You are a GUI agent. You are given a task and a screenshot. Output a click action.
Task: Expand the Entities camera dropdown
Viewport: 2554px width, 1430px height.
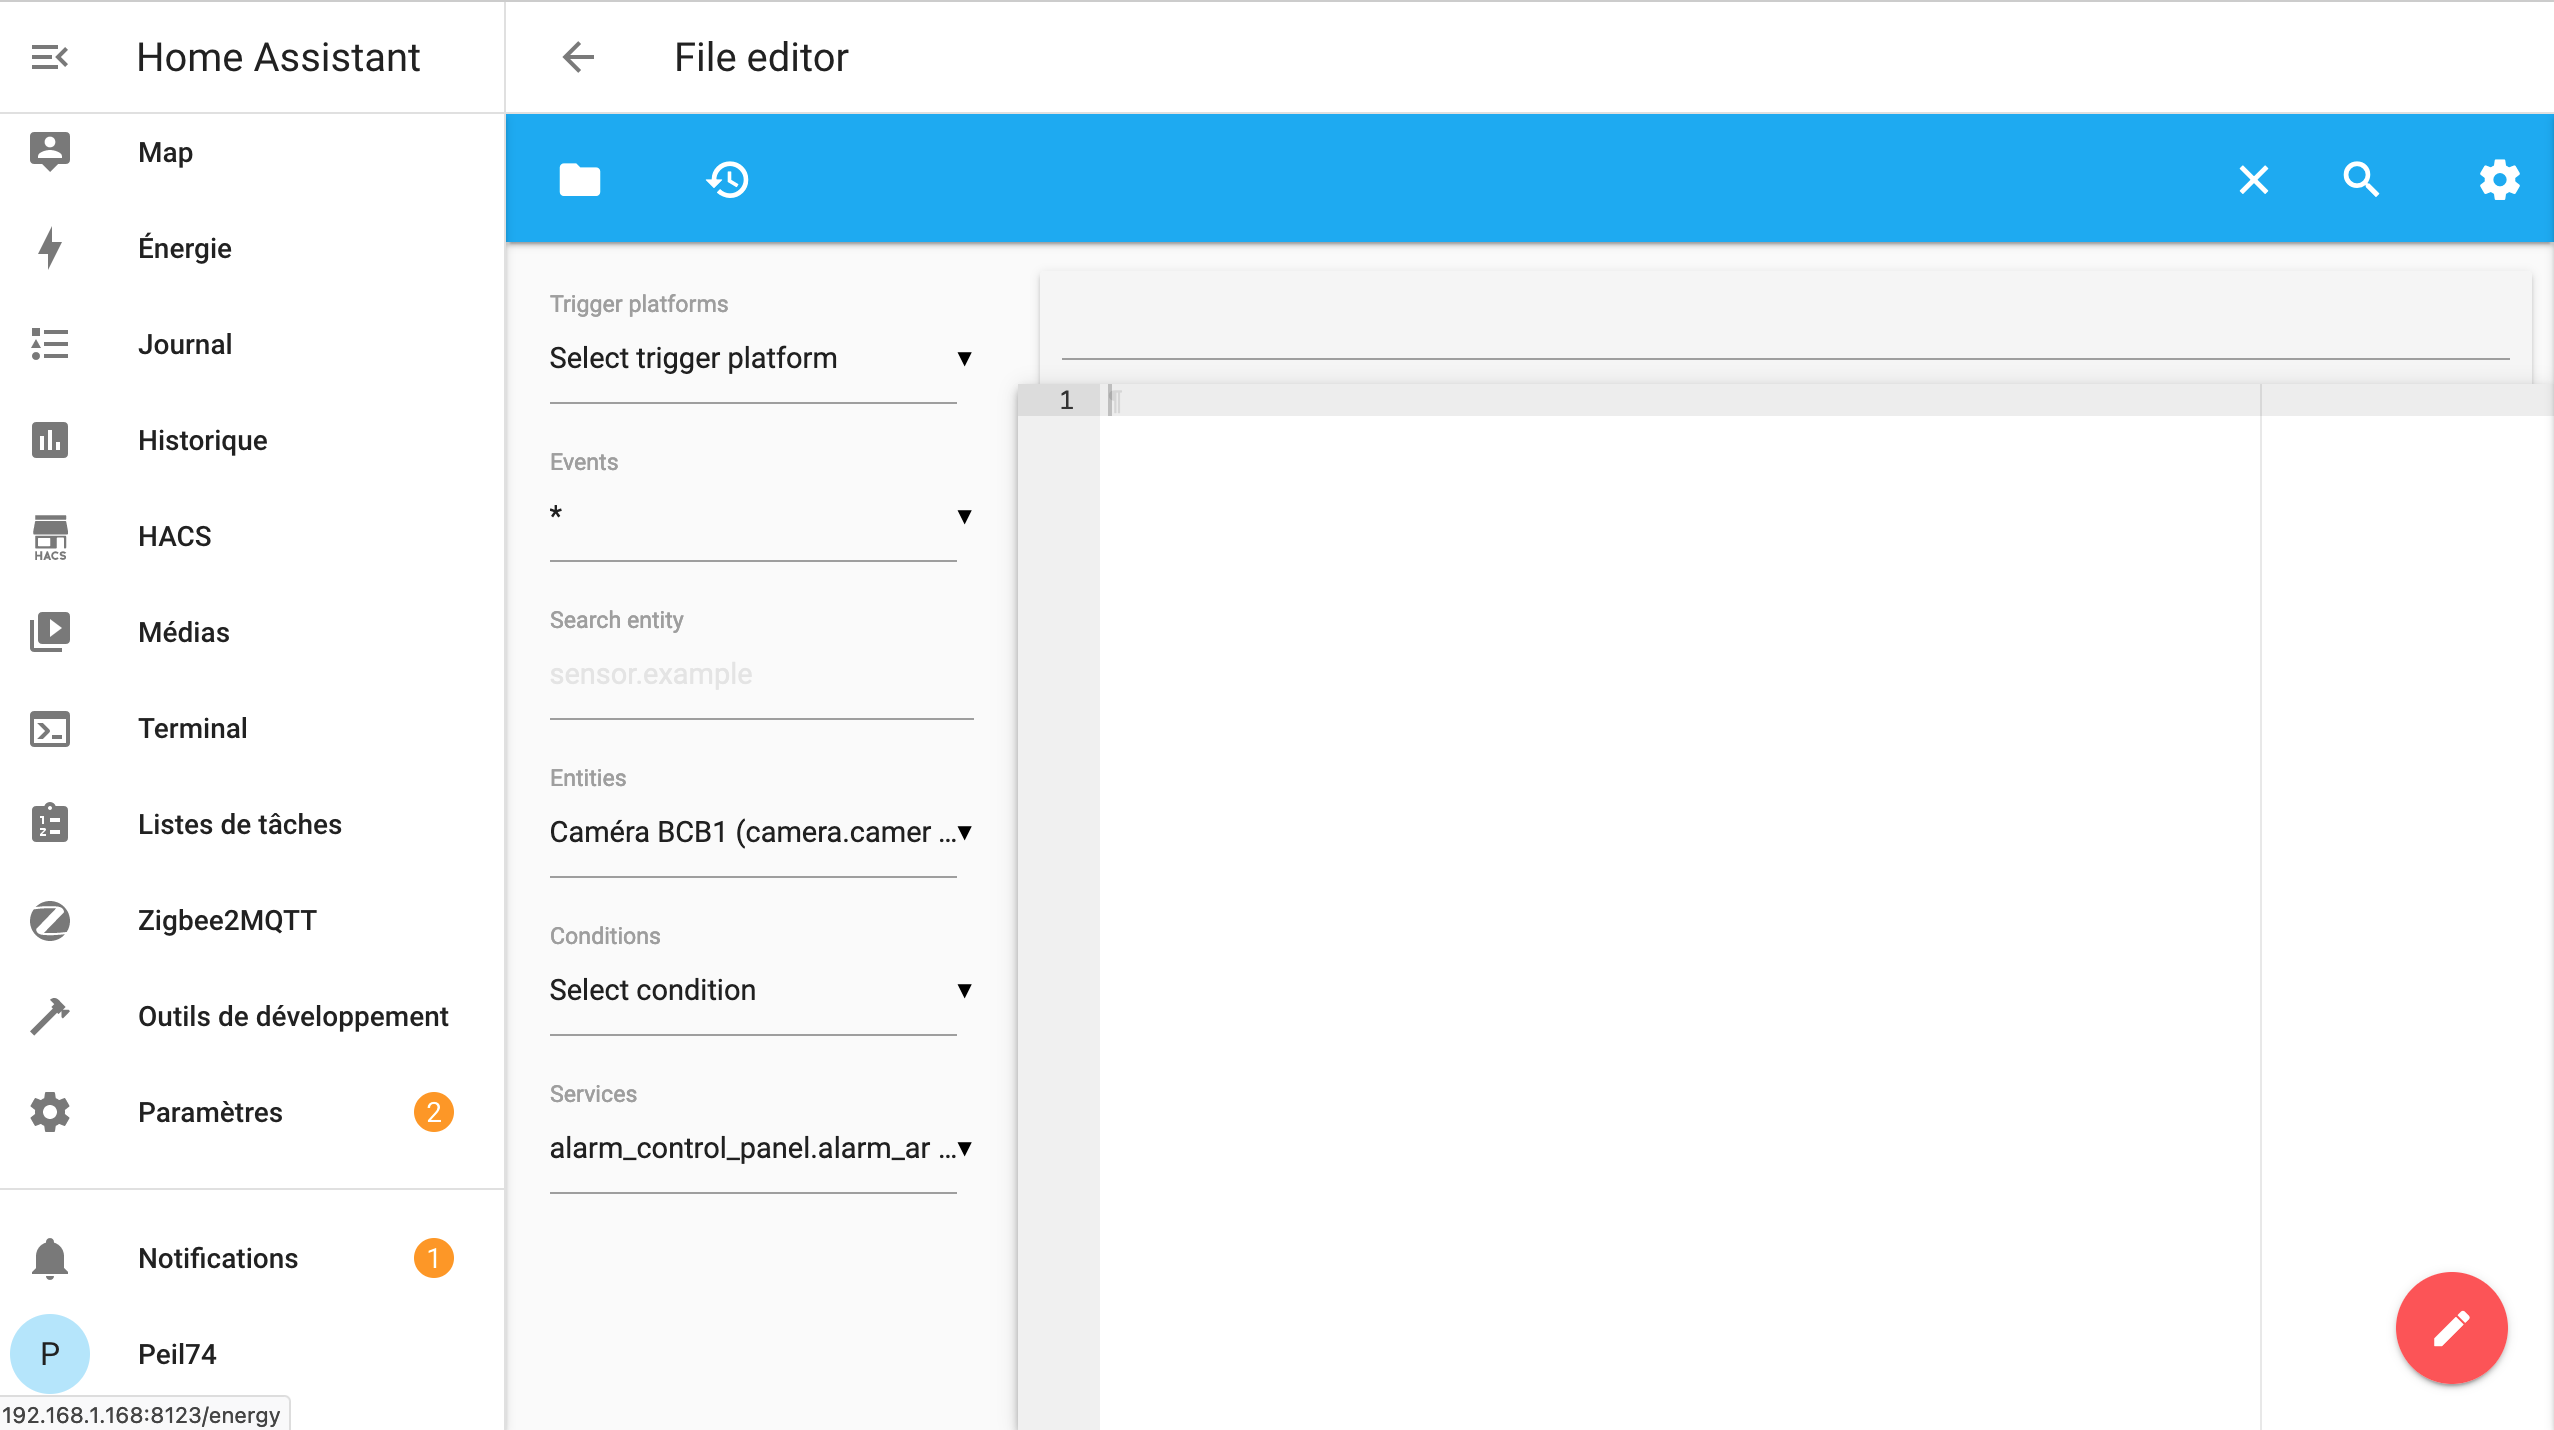tap(760, 832)
